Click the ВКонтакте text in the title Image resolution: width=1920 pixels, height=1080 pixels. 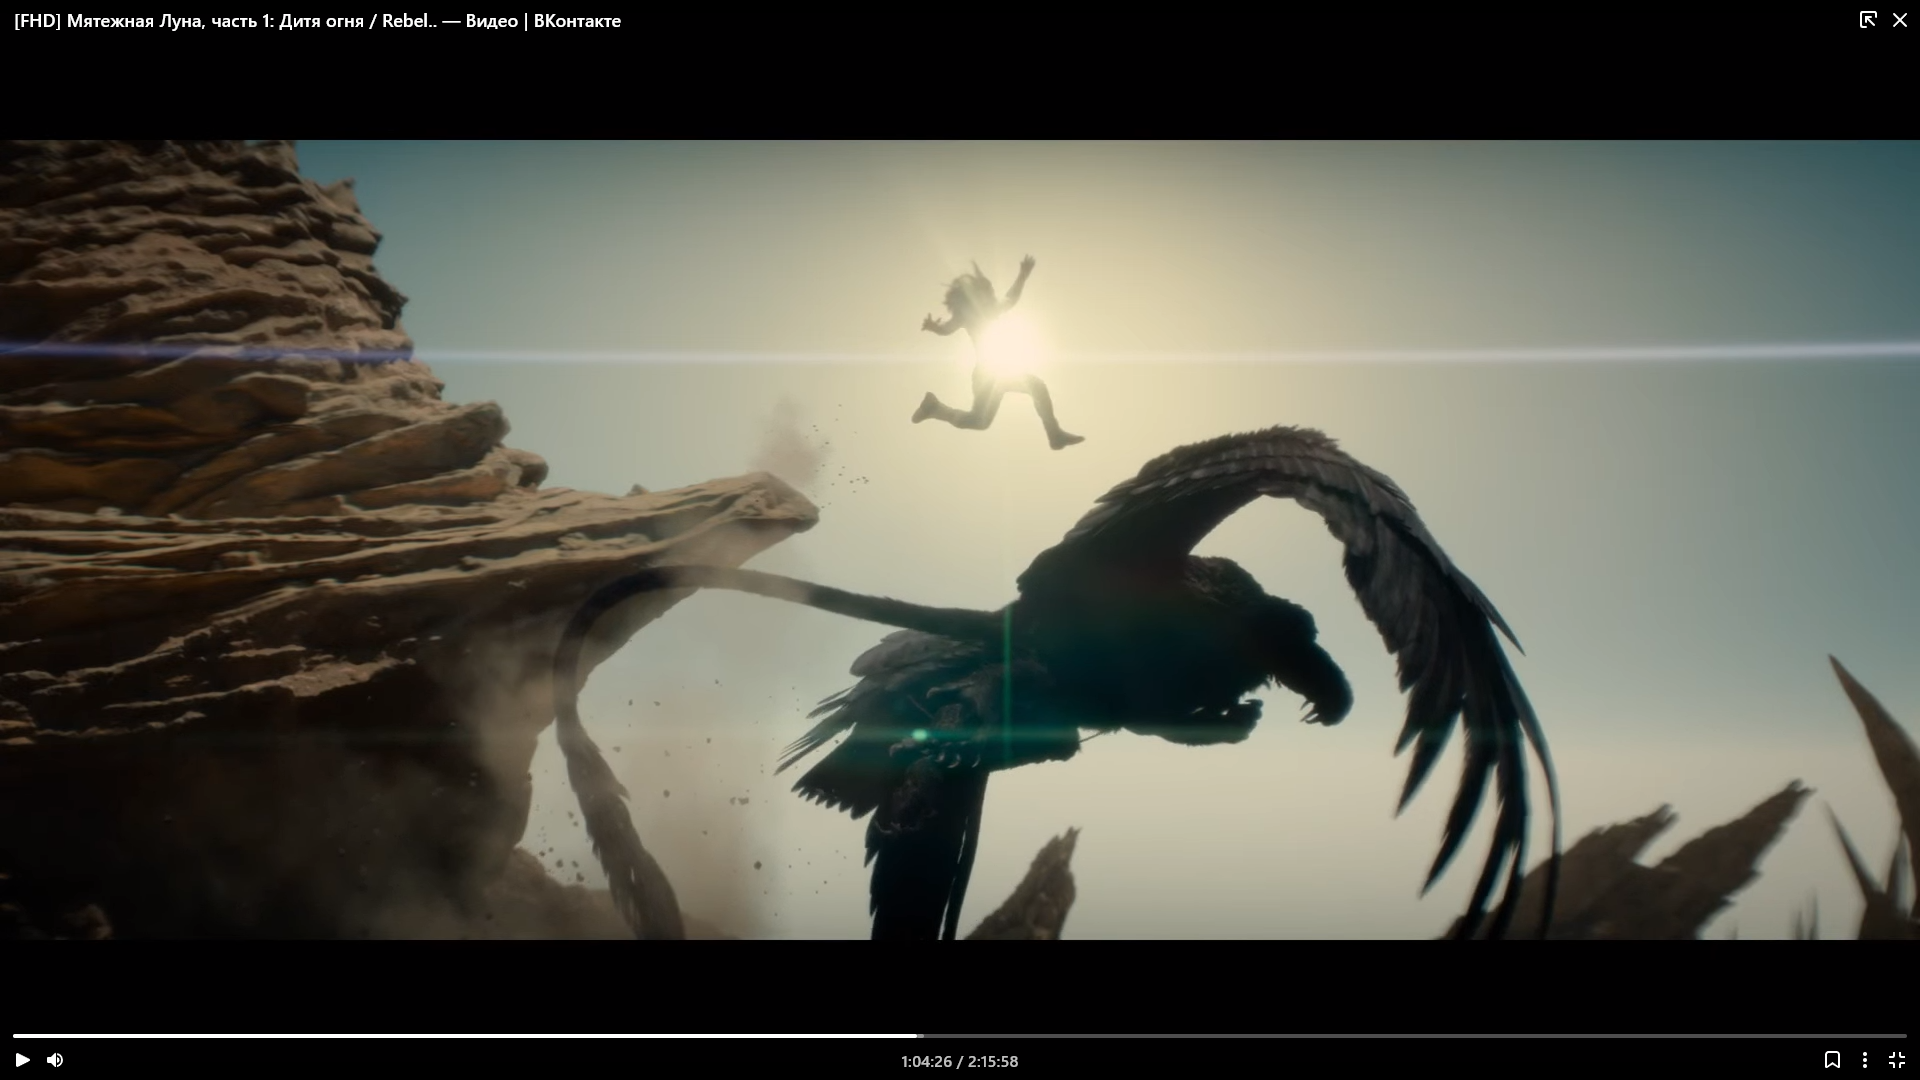pos(577,21)
